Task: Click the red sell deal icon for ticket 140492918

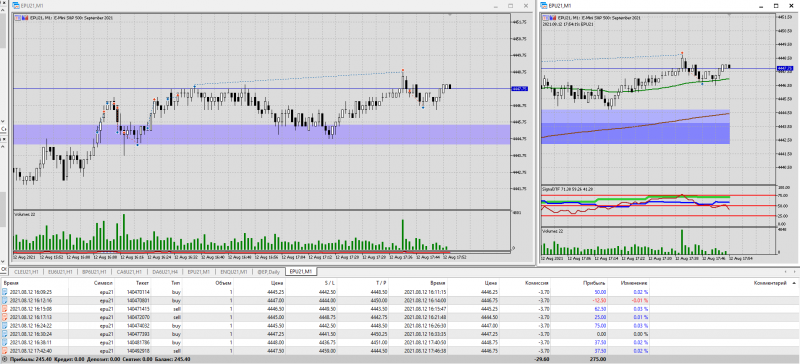Action: [x=5, y=351]
